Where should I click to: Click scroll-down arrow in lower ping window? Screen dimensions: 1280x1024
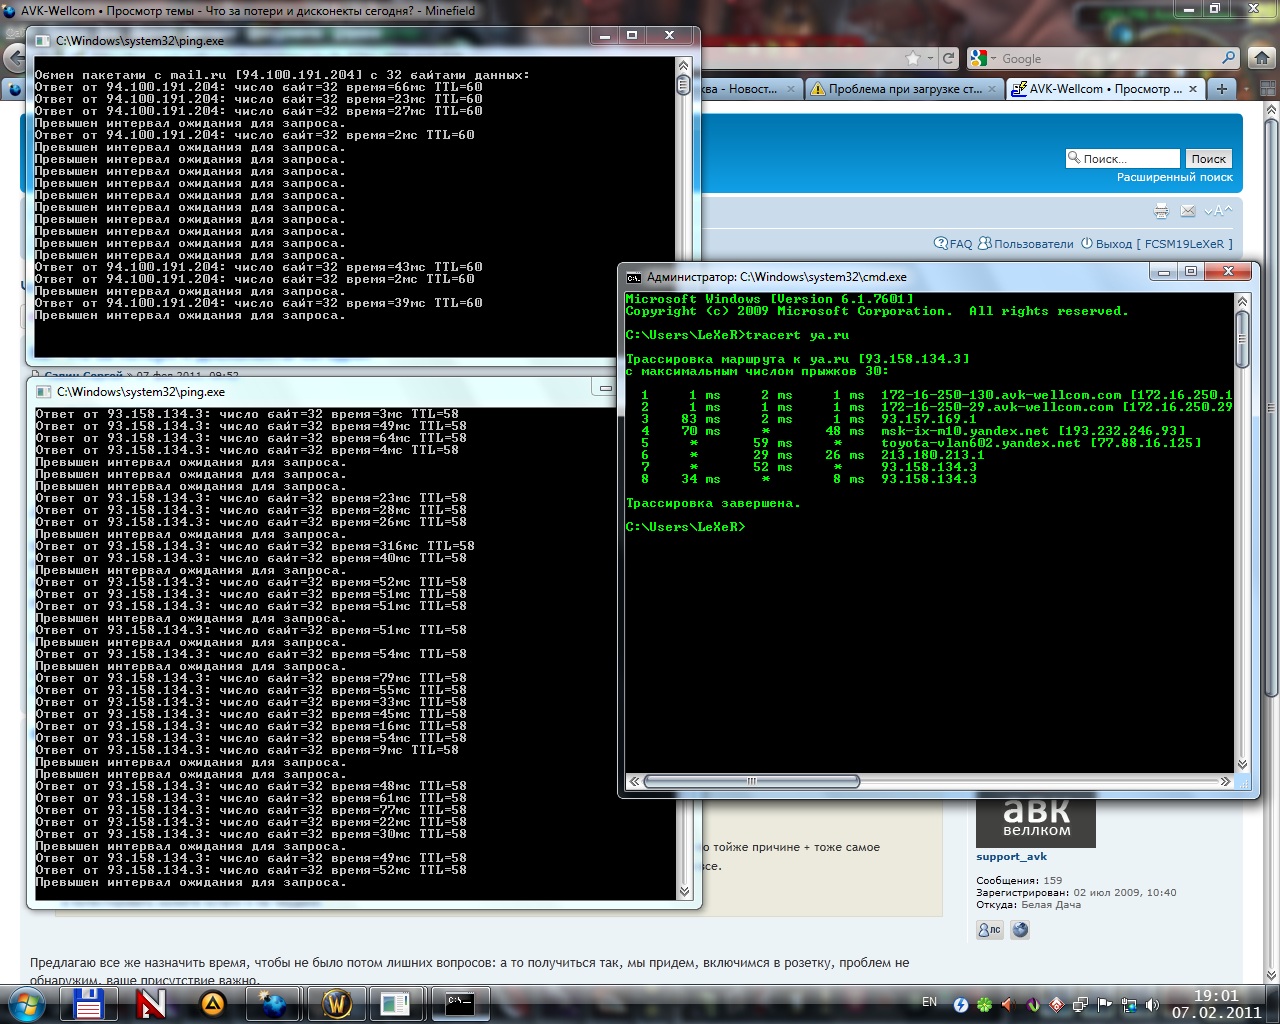click(684, 891)
